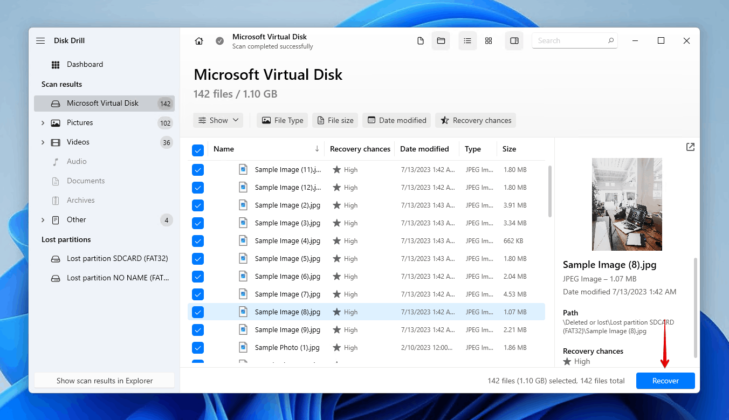The height and width of the screenshot is (420, 729).
Task: Open the hamburger menu beside Disk Drill
Action: [41, 41]
